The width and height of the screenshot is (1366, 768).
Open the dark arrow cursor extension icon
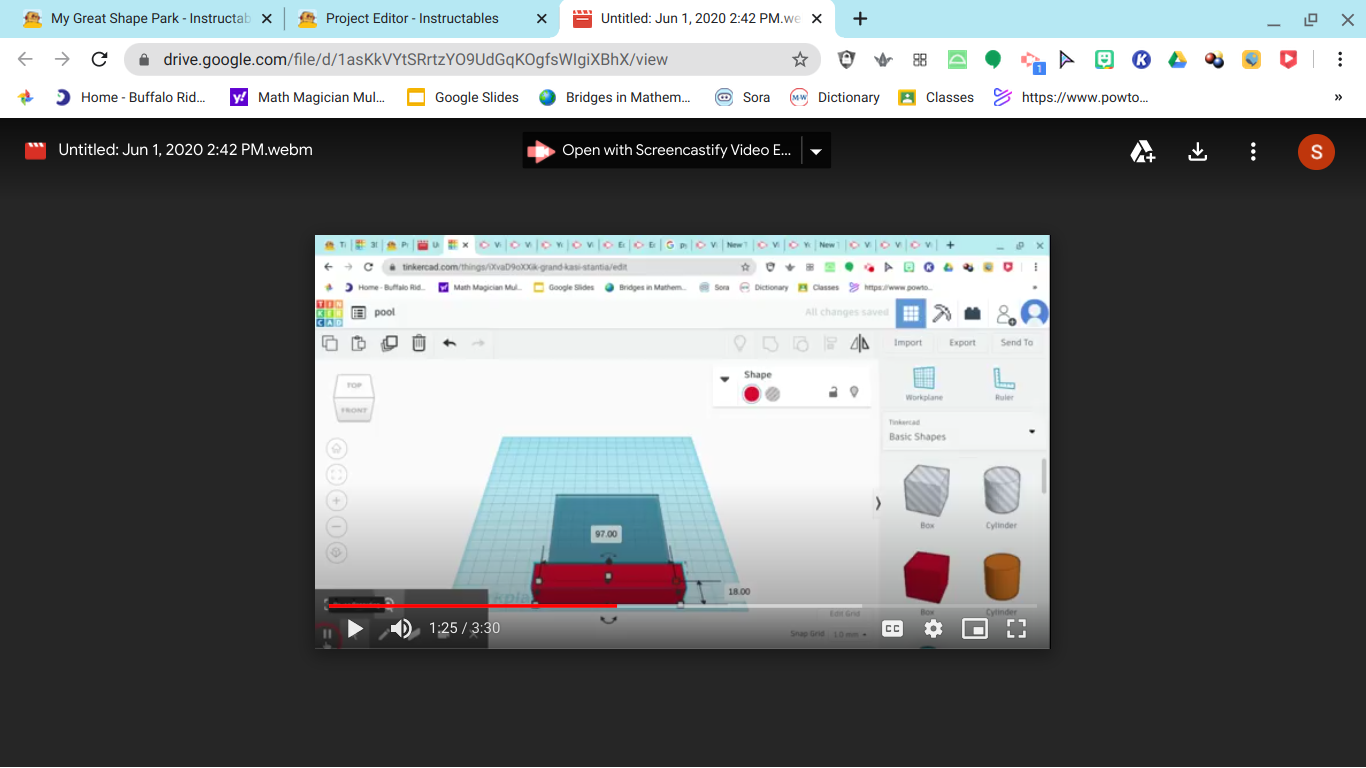tap(1067, 59)
